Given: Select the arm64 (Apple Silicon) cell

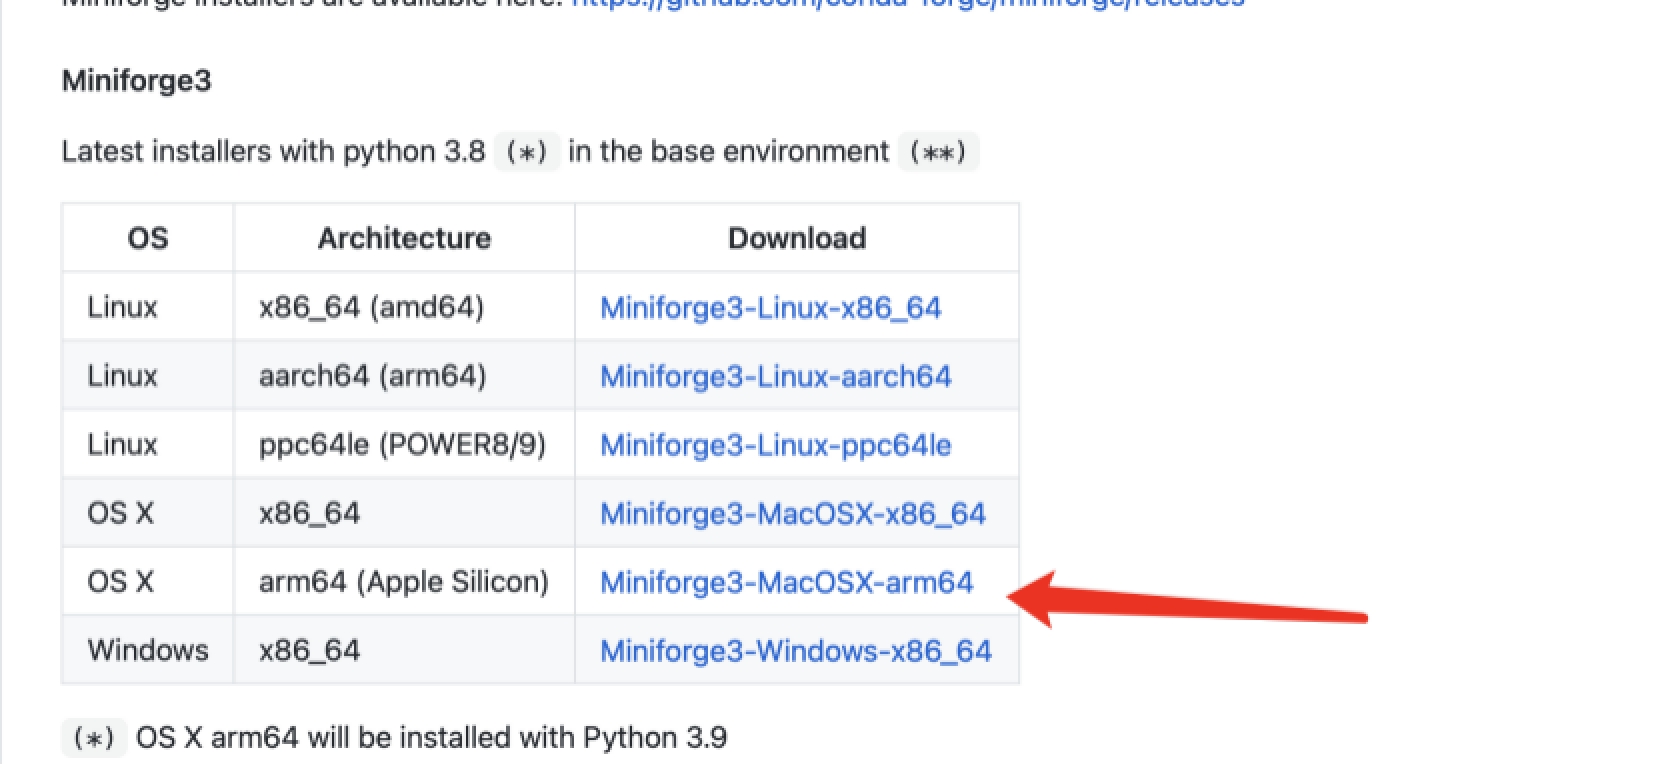Looking at the screenshot, I should point(403,582).
